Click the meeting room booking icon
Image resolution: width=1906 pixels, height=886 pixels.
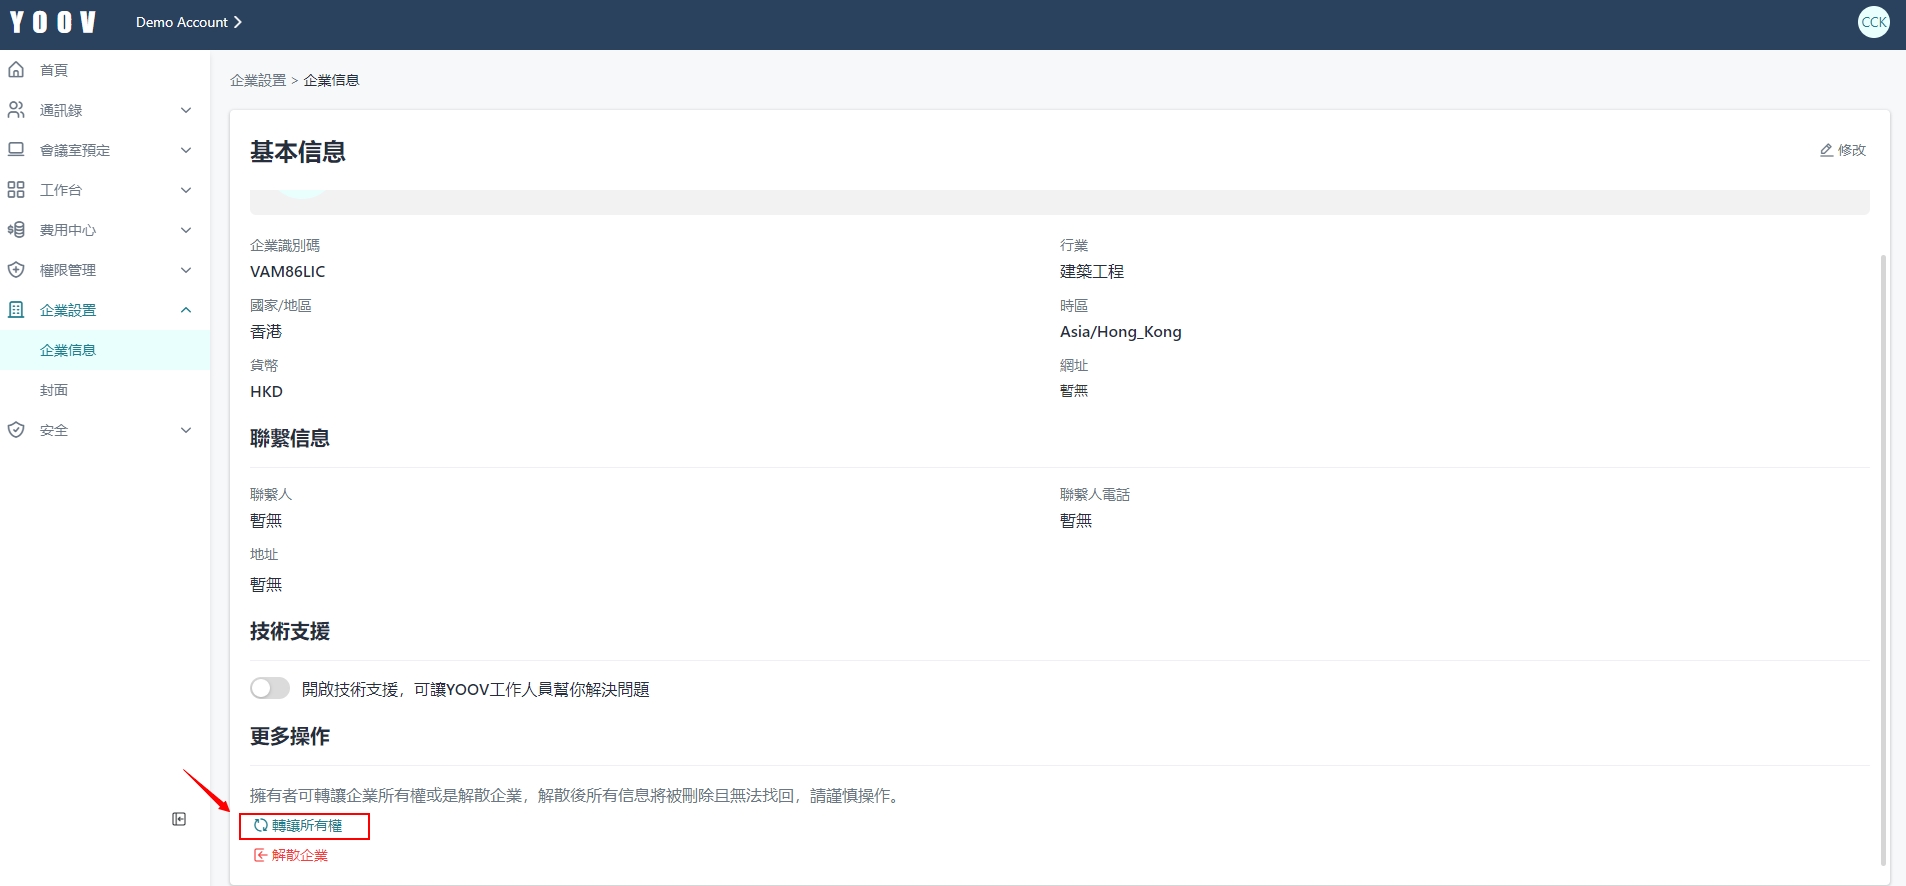click(x=16, y=150)
